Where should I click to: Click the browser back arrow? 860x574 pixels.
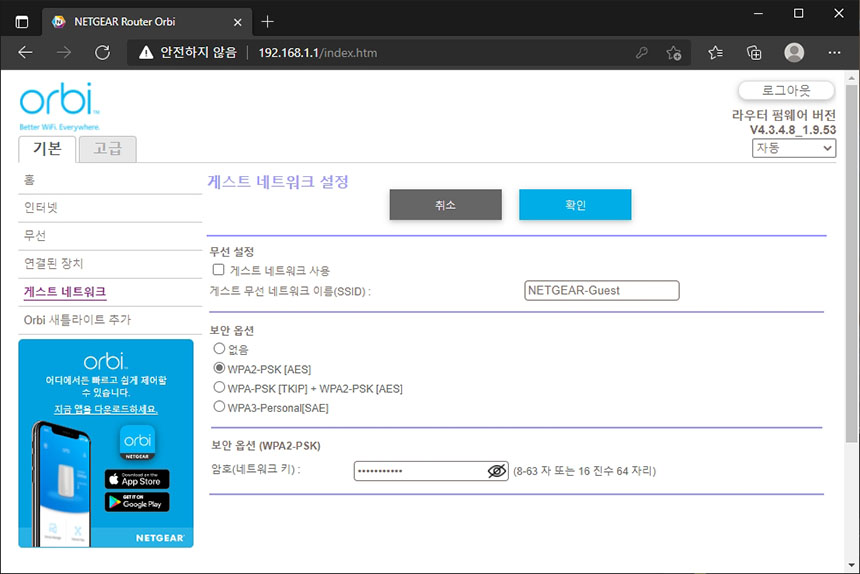[x=26, y=53]
